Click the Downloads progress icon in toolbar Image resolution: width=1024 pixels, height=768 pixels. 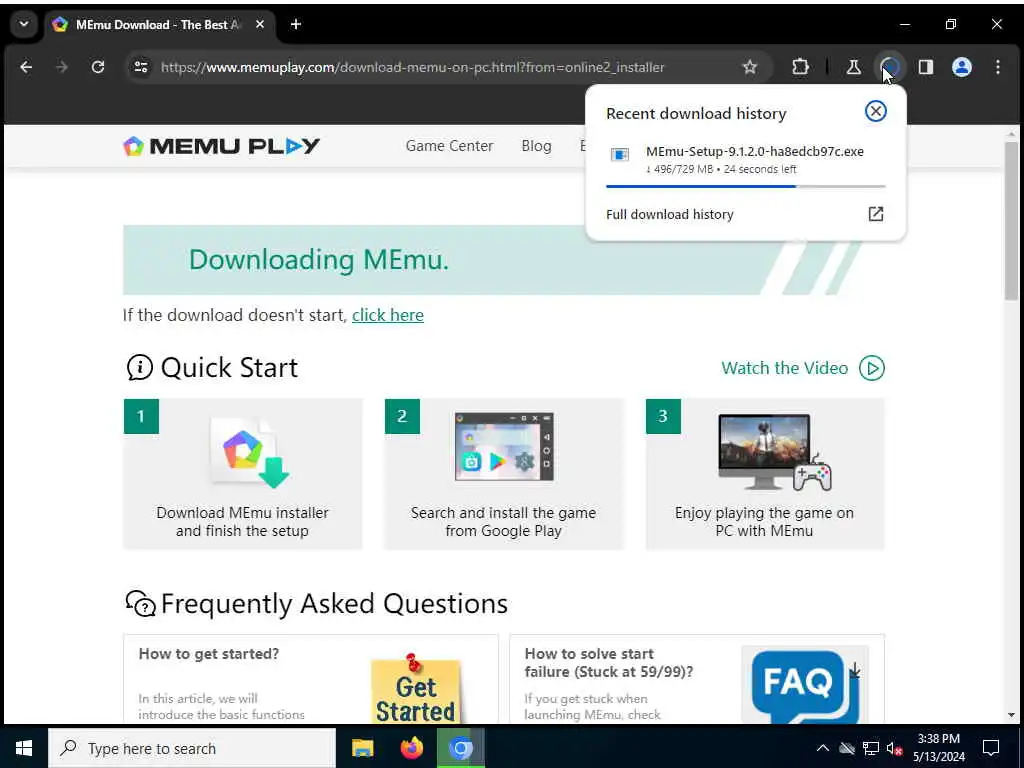[890, 67]
